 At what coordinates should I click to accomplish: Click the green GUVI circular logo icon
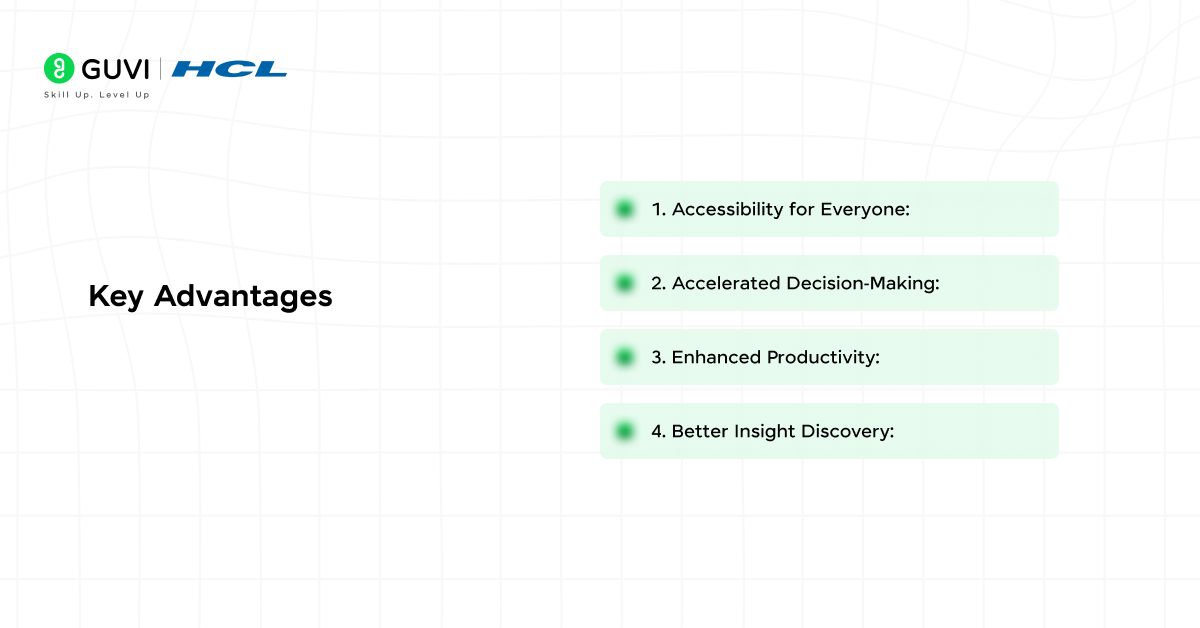pyautogui.click(x=59, y=68)
